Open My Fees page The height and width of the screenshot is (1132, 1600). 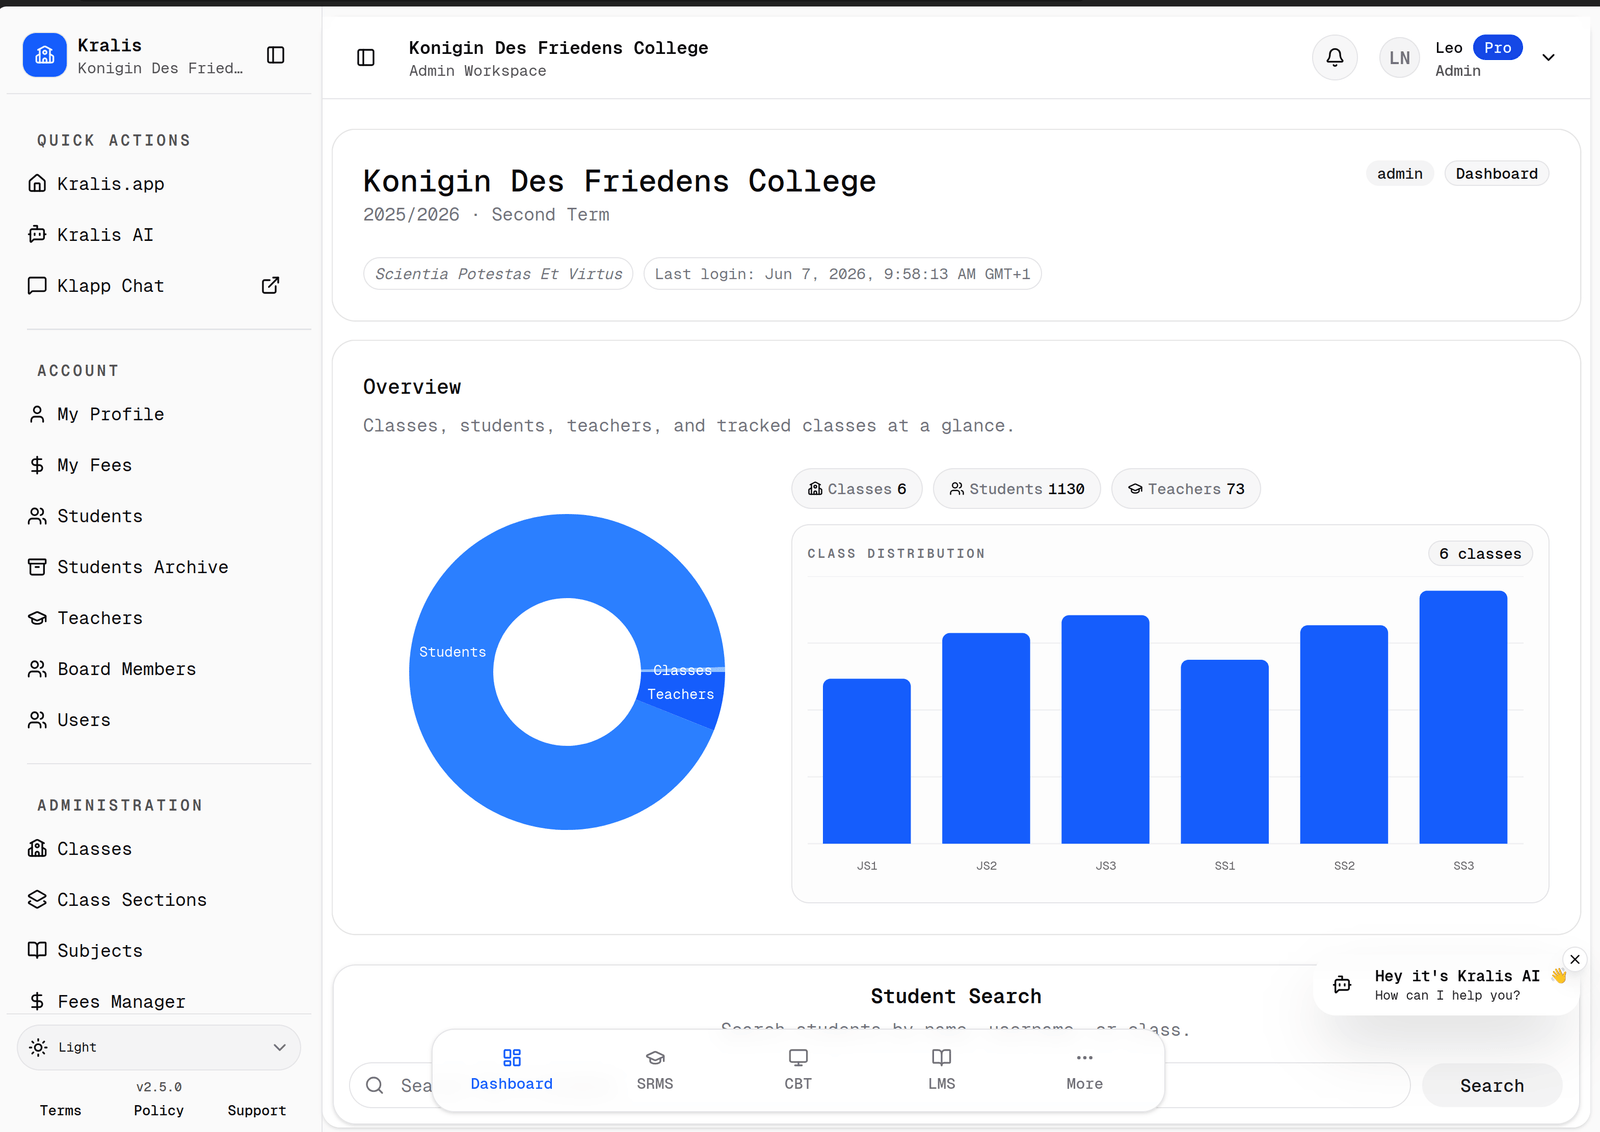[95, 465]
